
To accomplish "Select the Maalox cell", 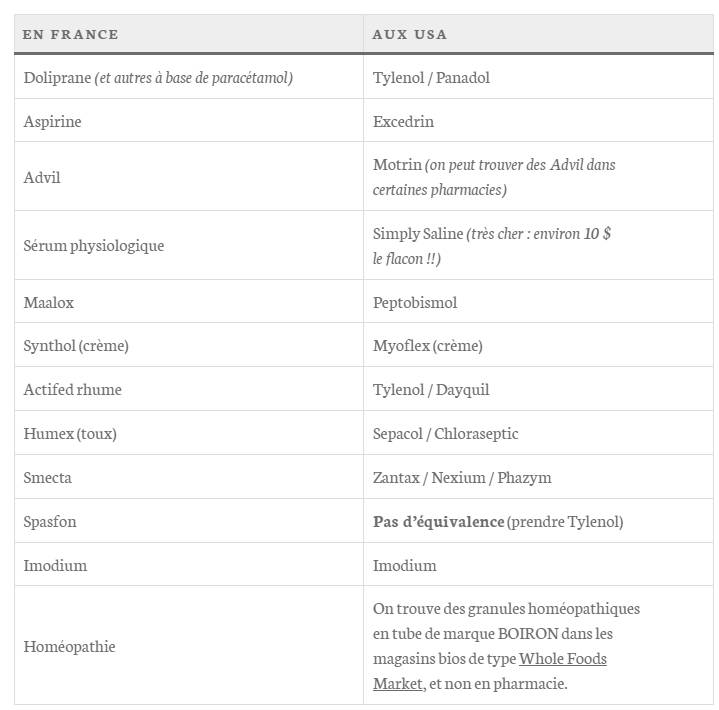I will point(49,302).
